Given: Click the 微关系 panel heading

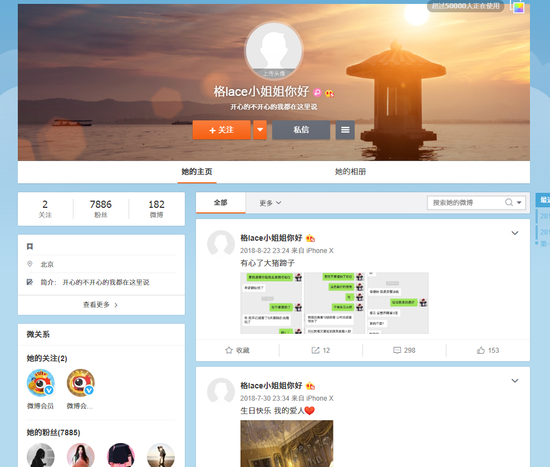Looking at the screenshot, I should point(38,334).
